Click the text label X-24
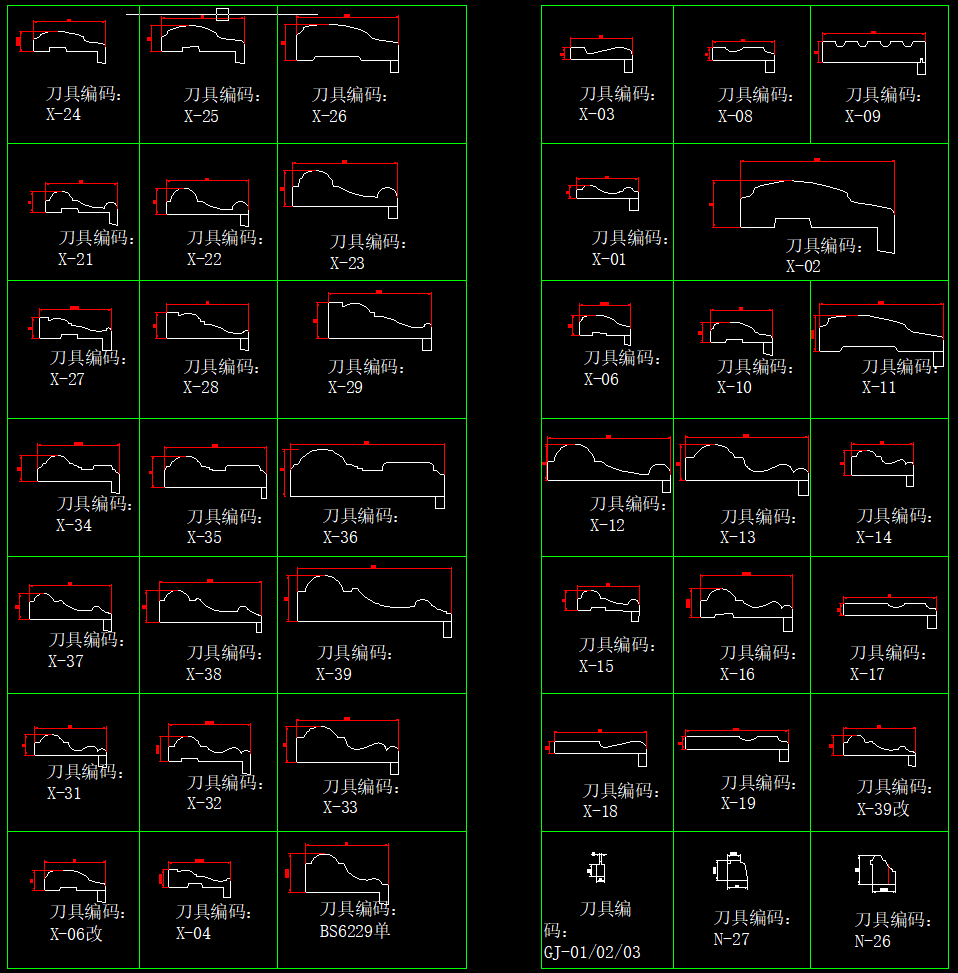The image size is (958, 973). pyautogui.click(x=63, y=115)
